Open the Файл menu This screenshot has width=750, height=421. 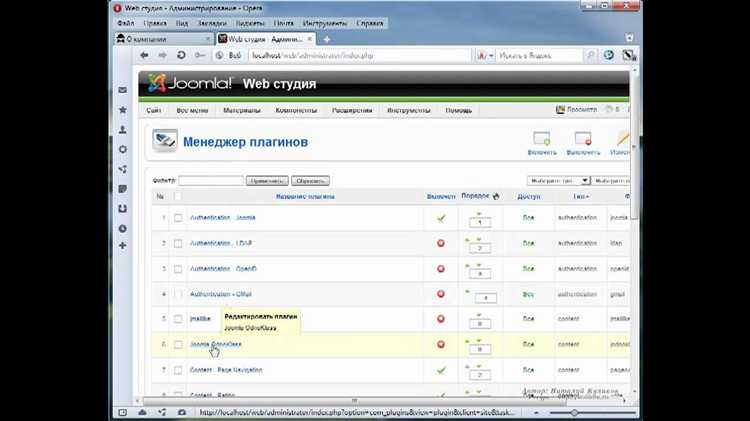pyautogui.click(x=126, y=23)
